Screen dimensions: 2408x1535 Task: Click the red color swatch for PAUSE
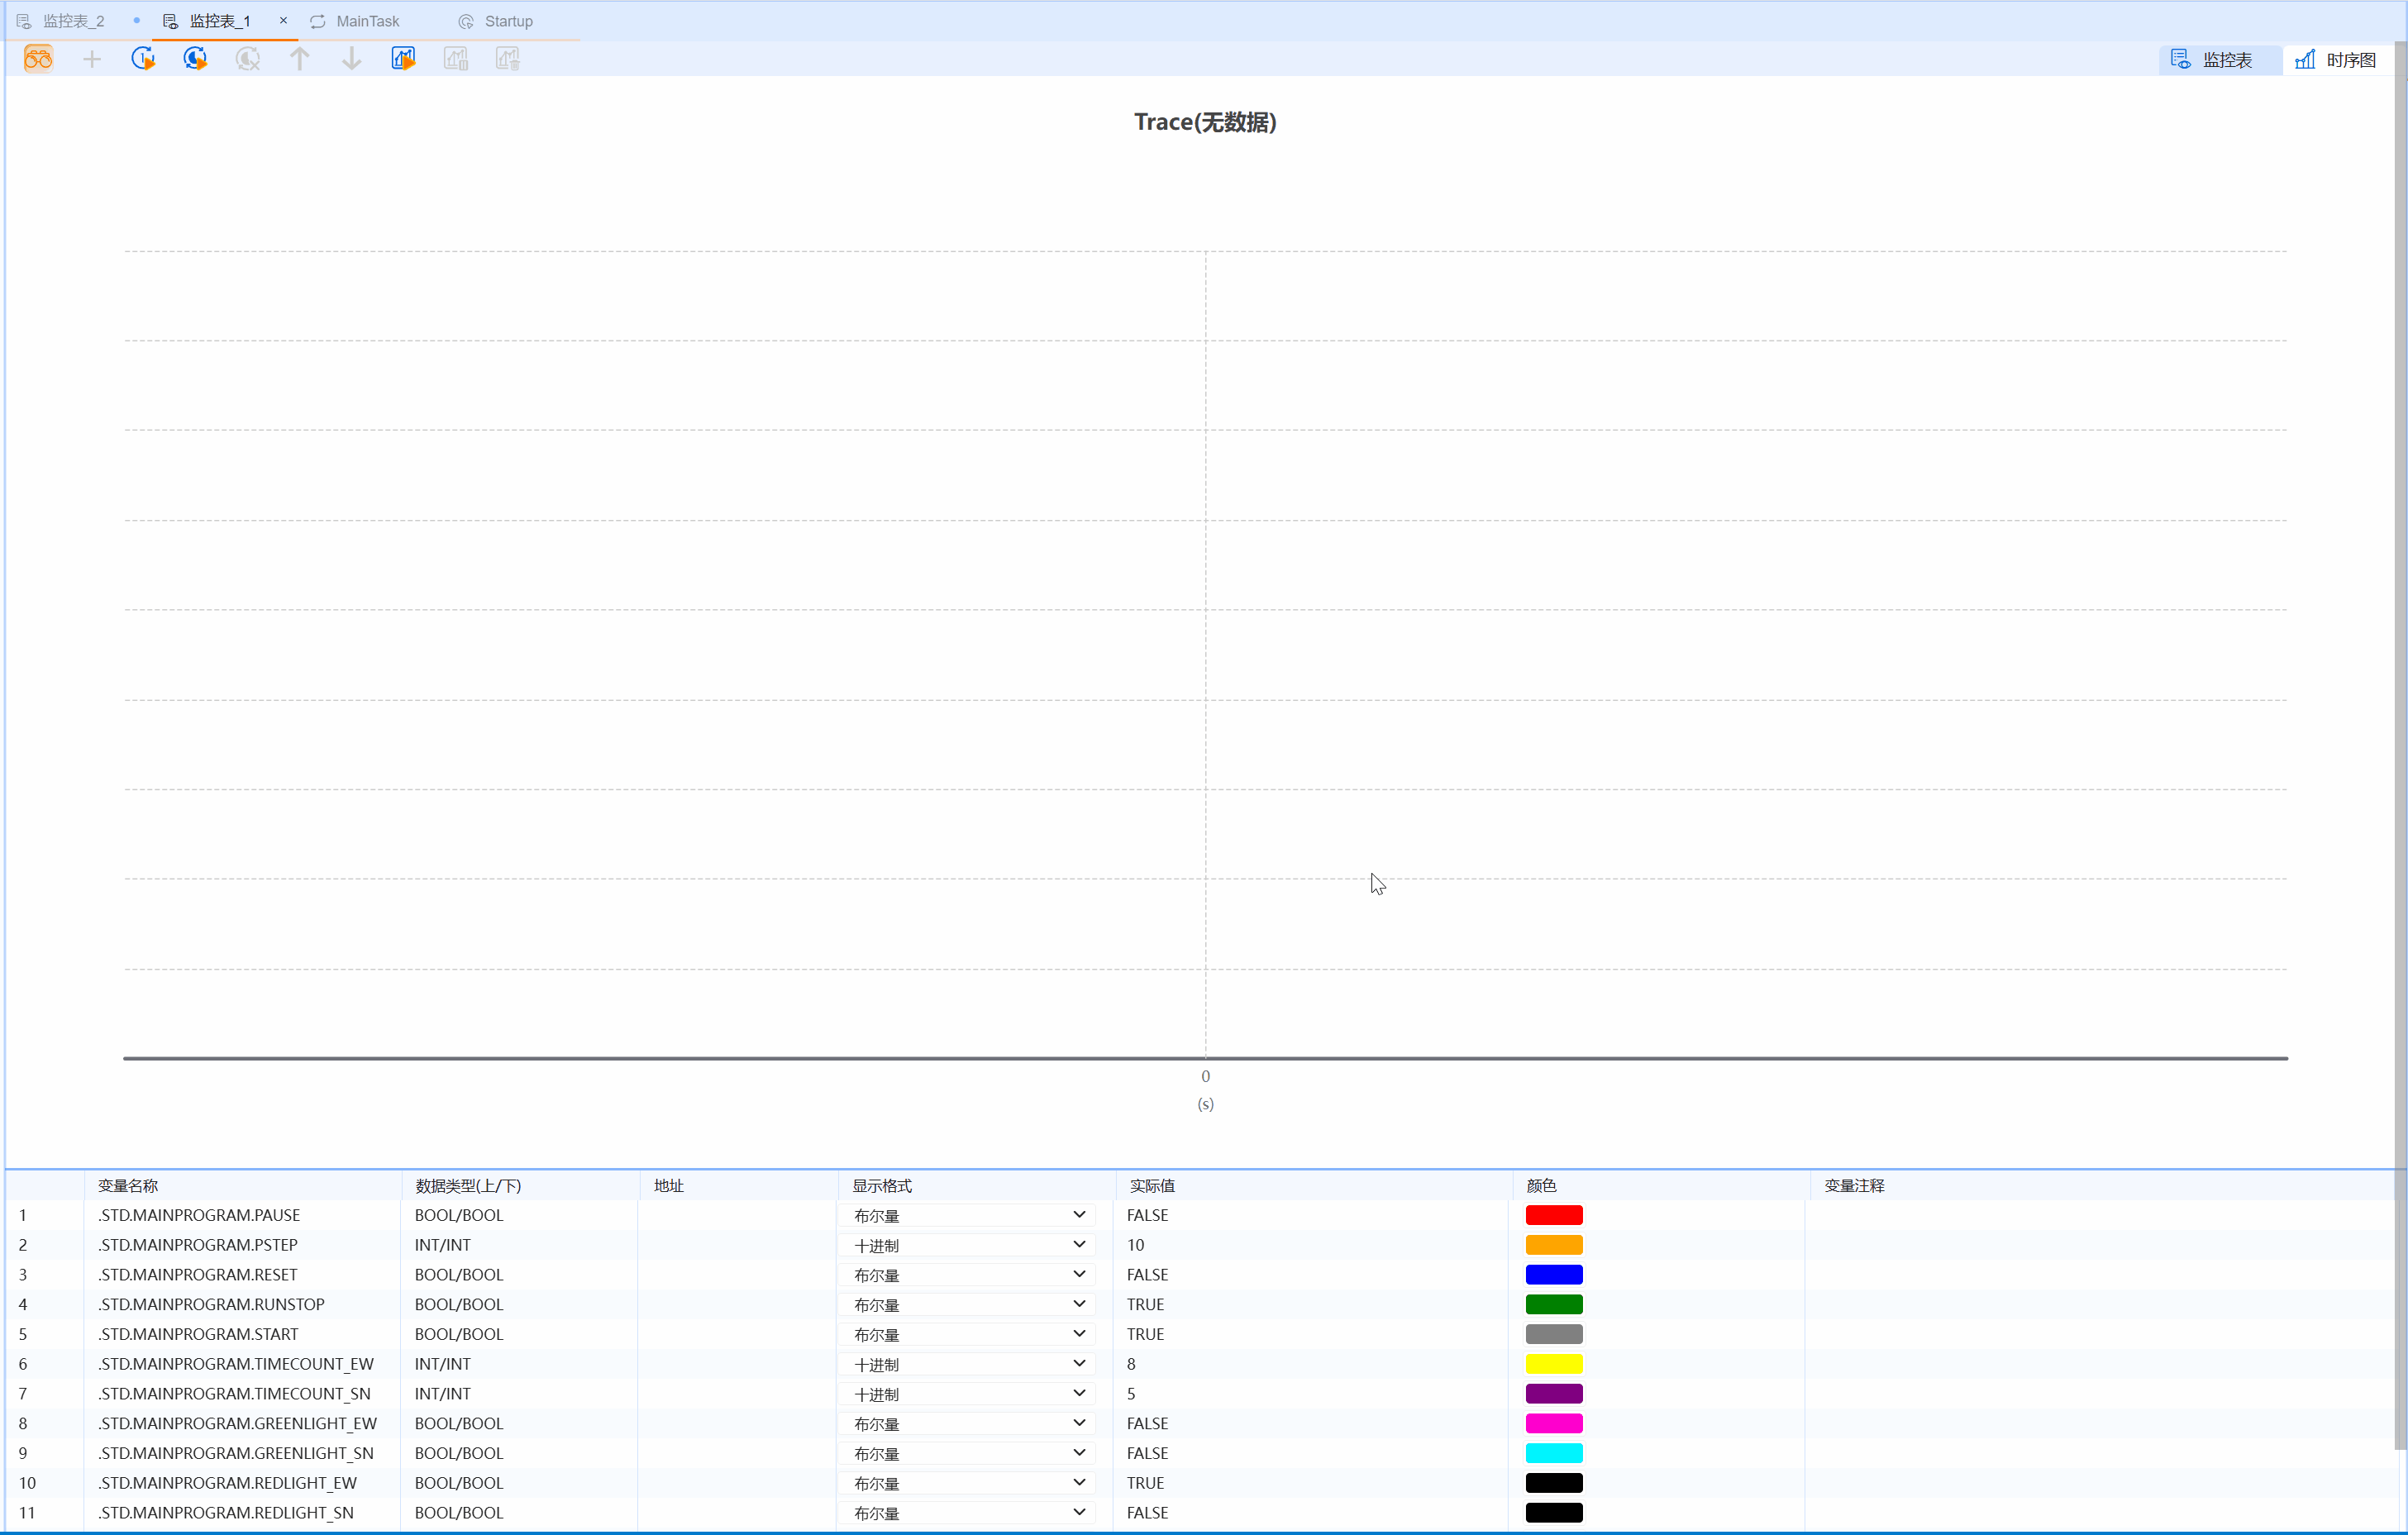(1553, 1215)
